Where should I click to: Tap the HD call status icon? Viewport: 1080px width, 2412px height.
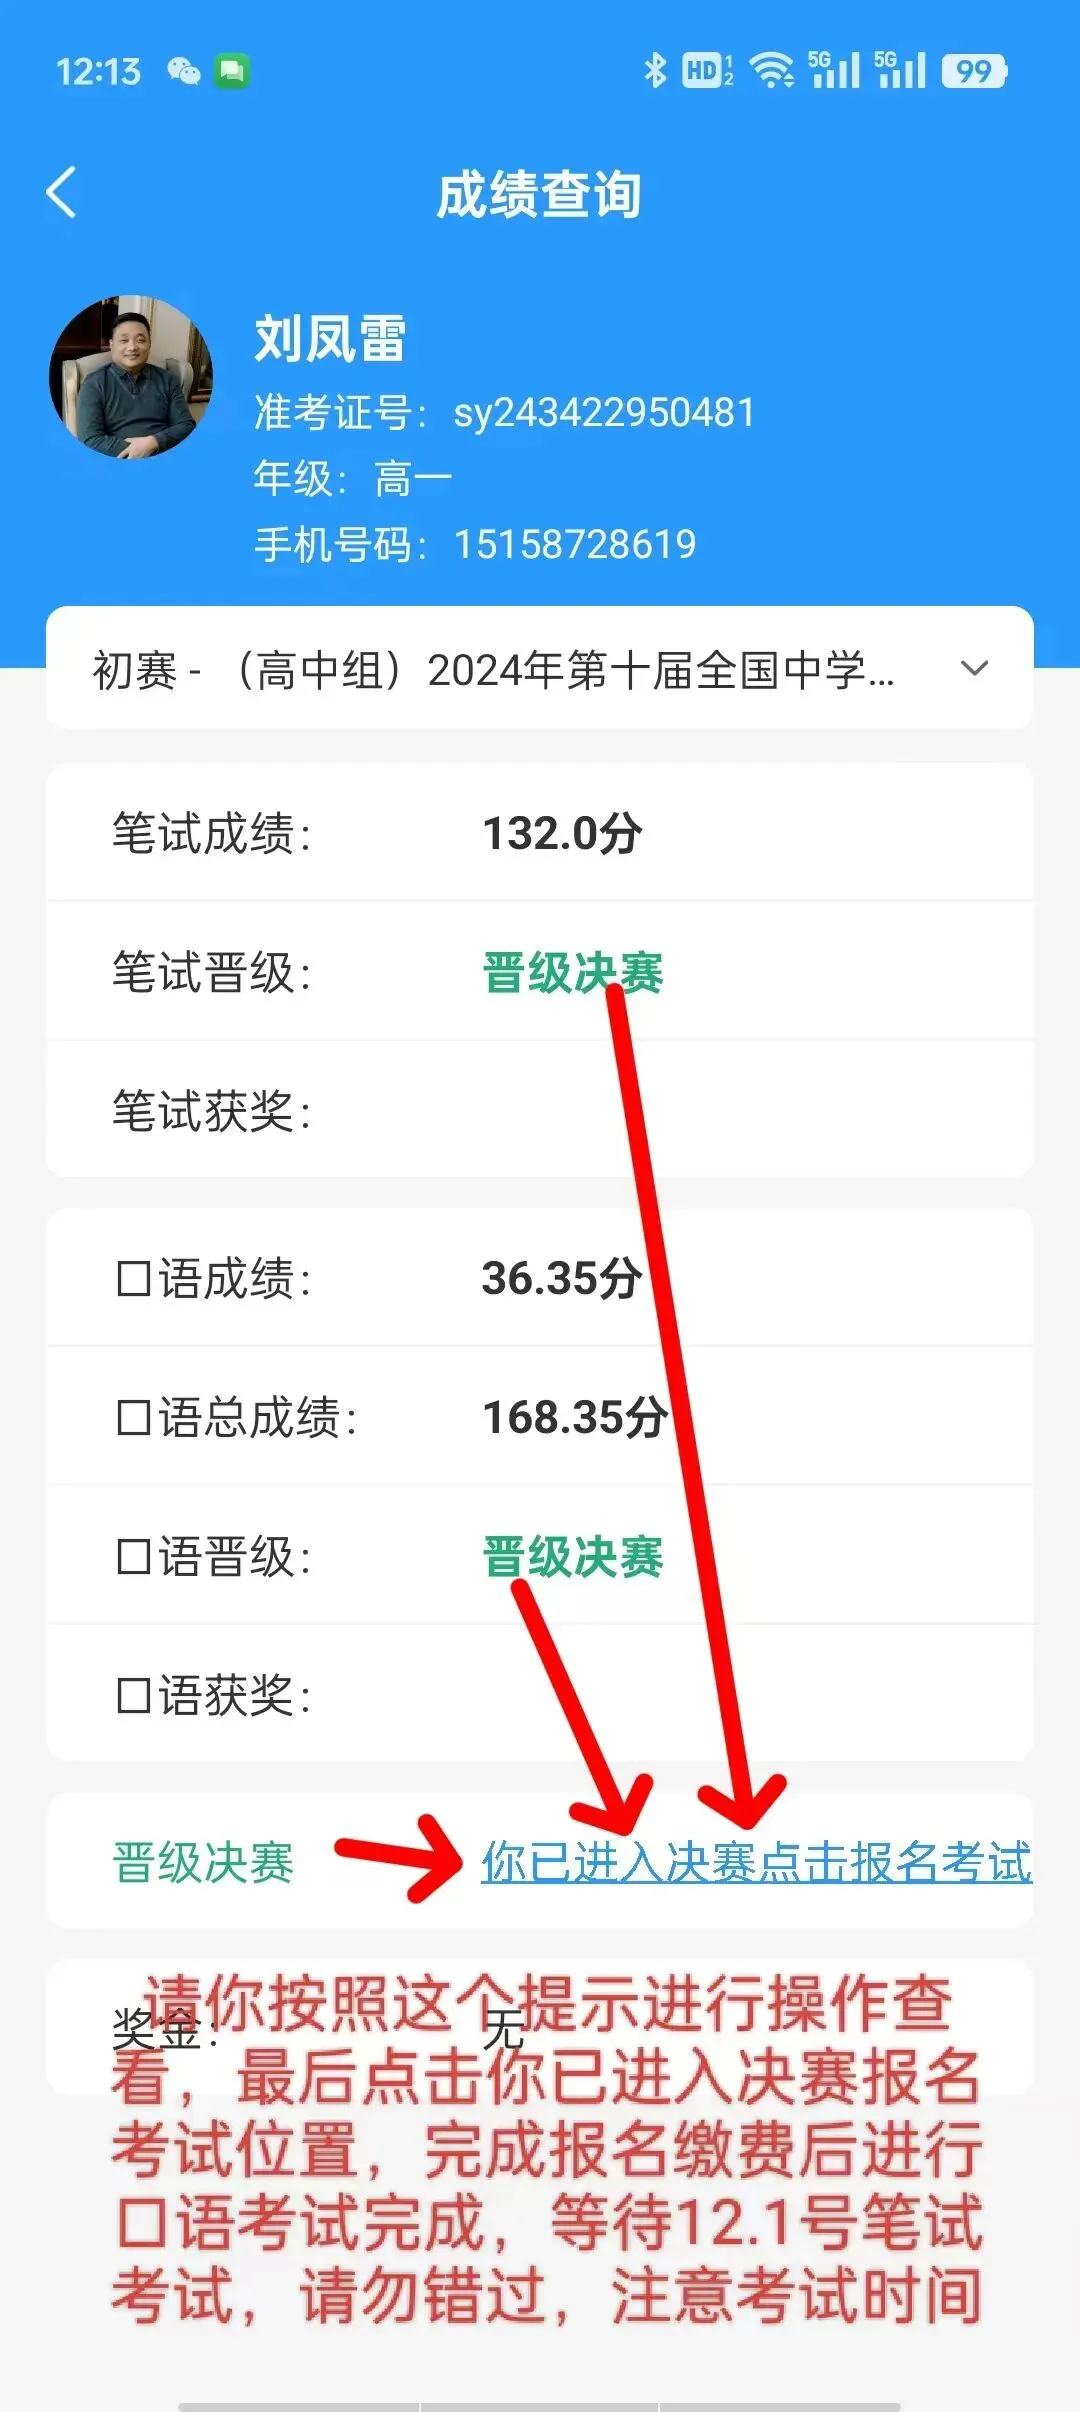707,70
